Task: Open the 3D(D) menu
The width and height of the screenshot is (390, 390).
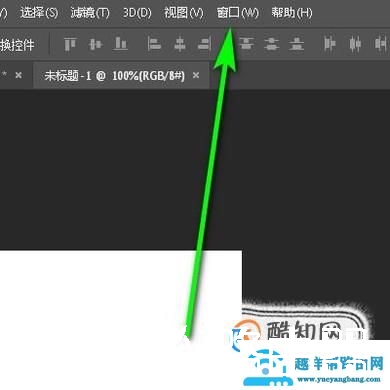Action: 137,13
